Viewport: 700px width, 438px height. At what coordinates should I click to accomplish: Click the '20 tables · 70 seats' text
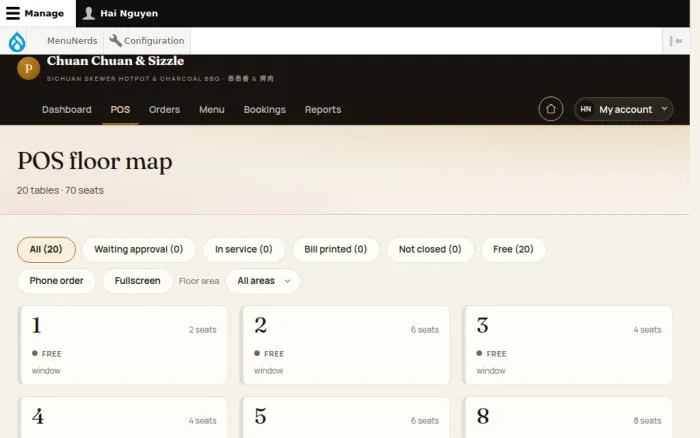coord(60,190)
